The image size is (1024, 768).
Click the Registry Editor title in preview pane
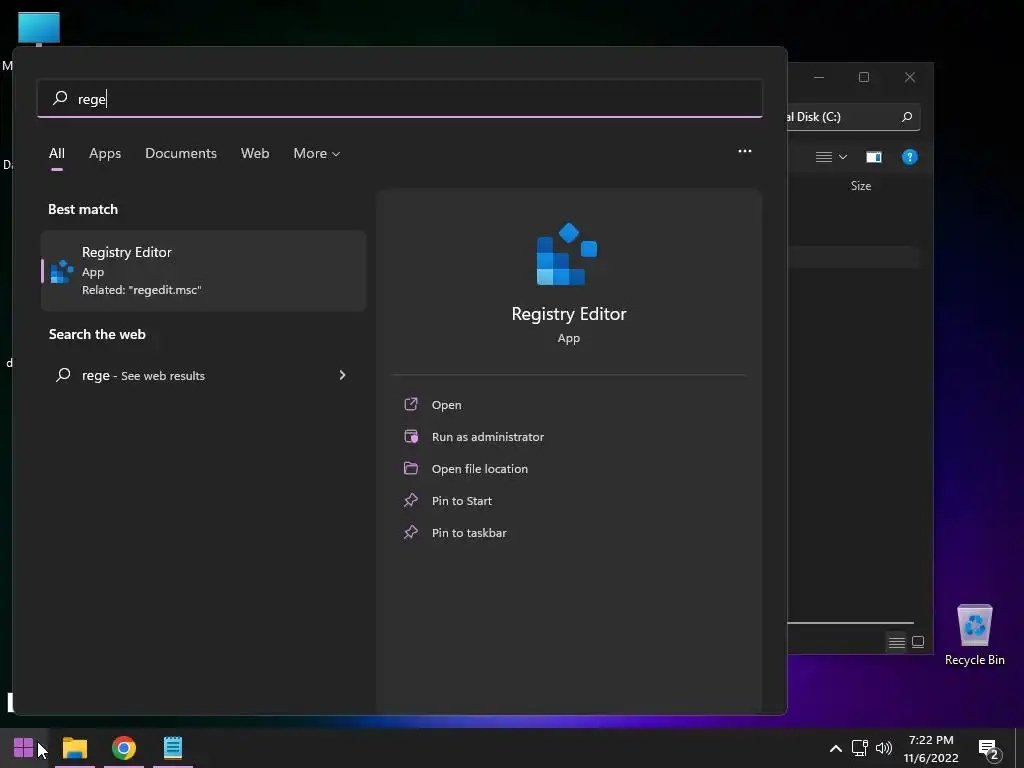tap(569, 314)
